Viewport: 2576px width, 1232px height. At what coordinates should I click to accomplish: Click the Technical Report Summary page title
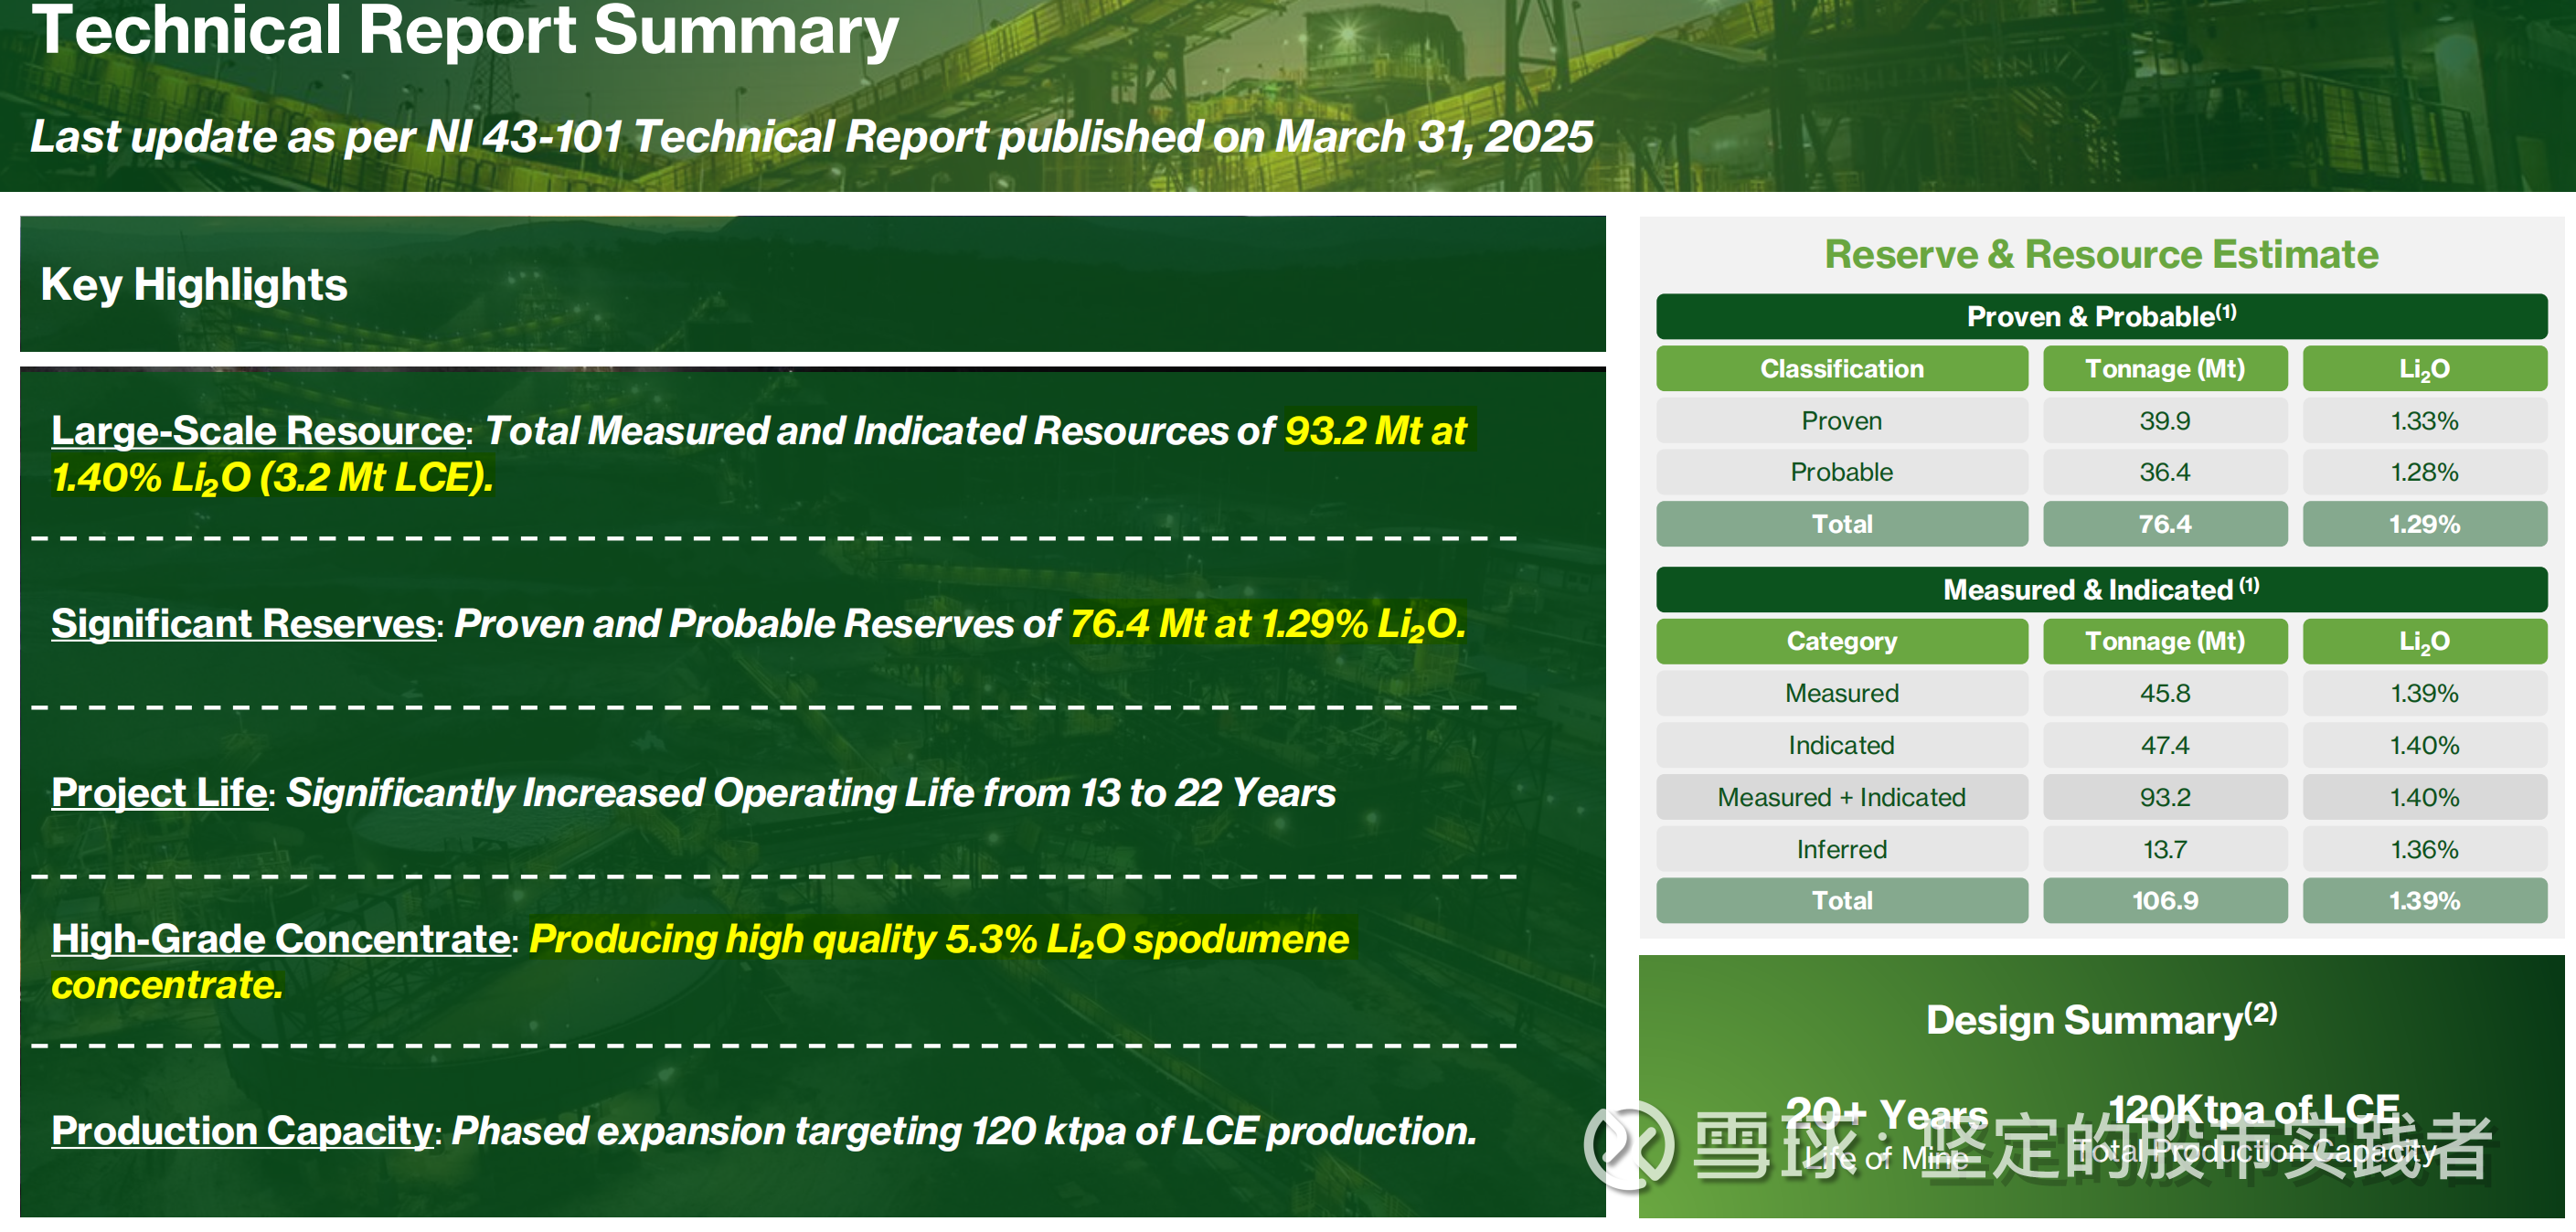(465, 30)
